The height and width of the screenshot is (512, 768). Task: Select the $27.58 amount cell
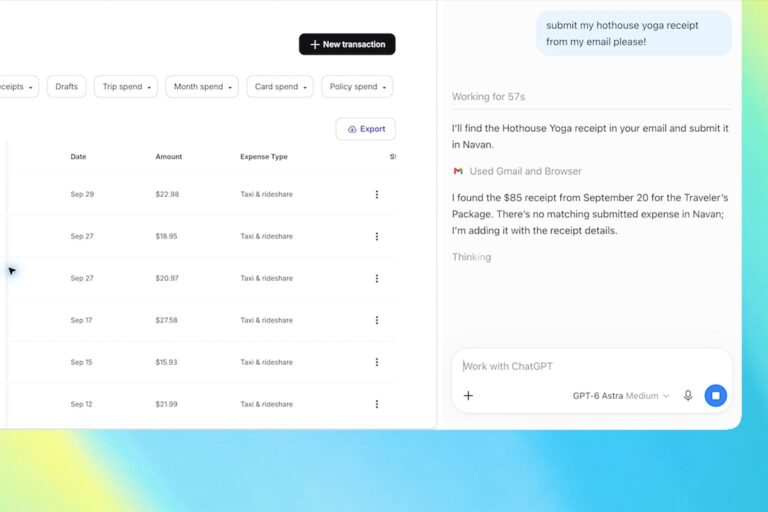pyautogui.click(x=167, y=320)
